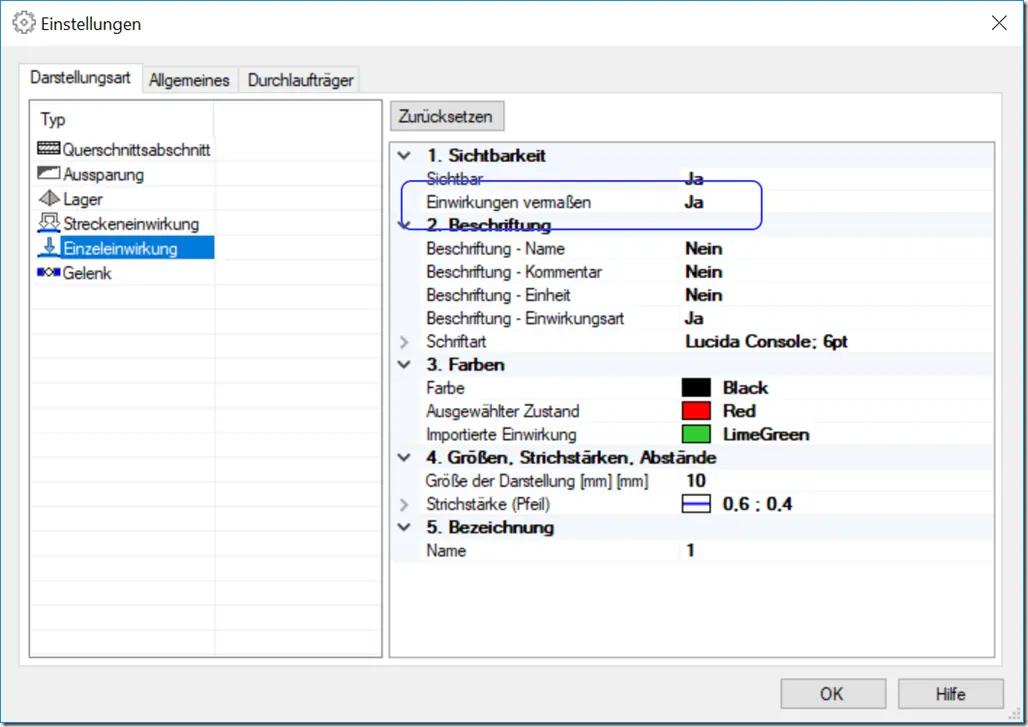This screenshot has width=1028, height=727.
Task: Click the Black color name text
Action: tap(745, 387)
